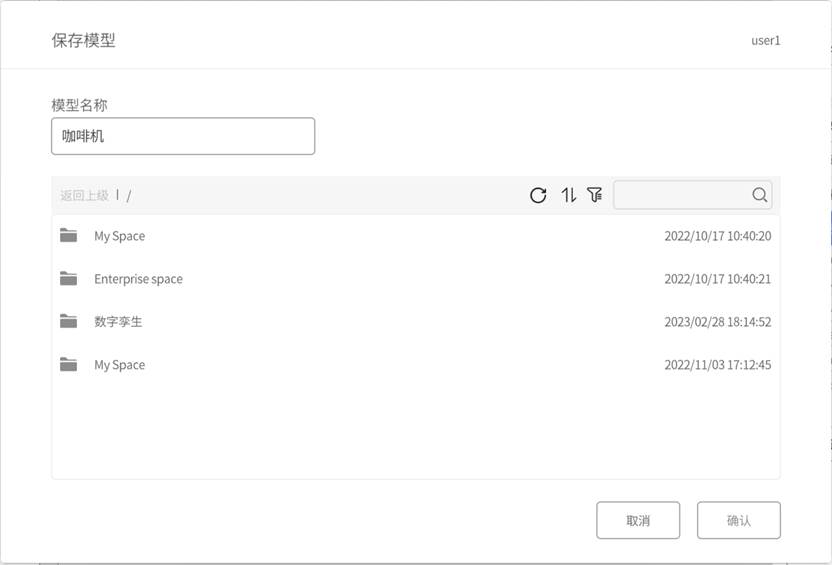Select the 数字孪生 folder icon
The height and width of the screenshot is (565, 832).
pyautogui.click(x=68, y=321)
